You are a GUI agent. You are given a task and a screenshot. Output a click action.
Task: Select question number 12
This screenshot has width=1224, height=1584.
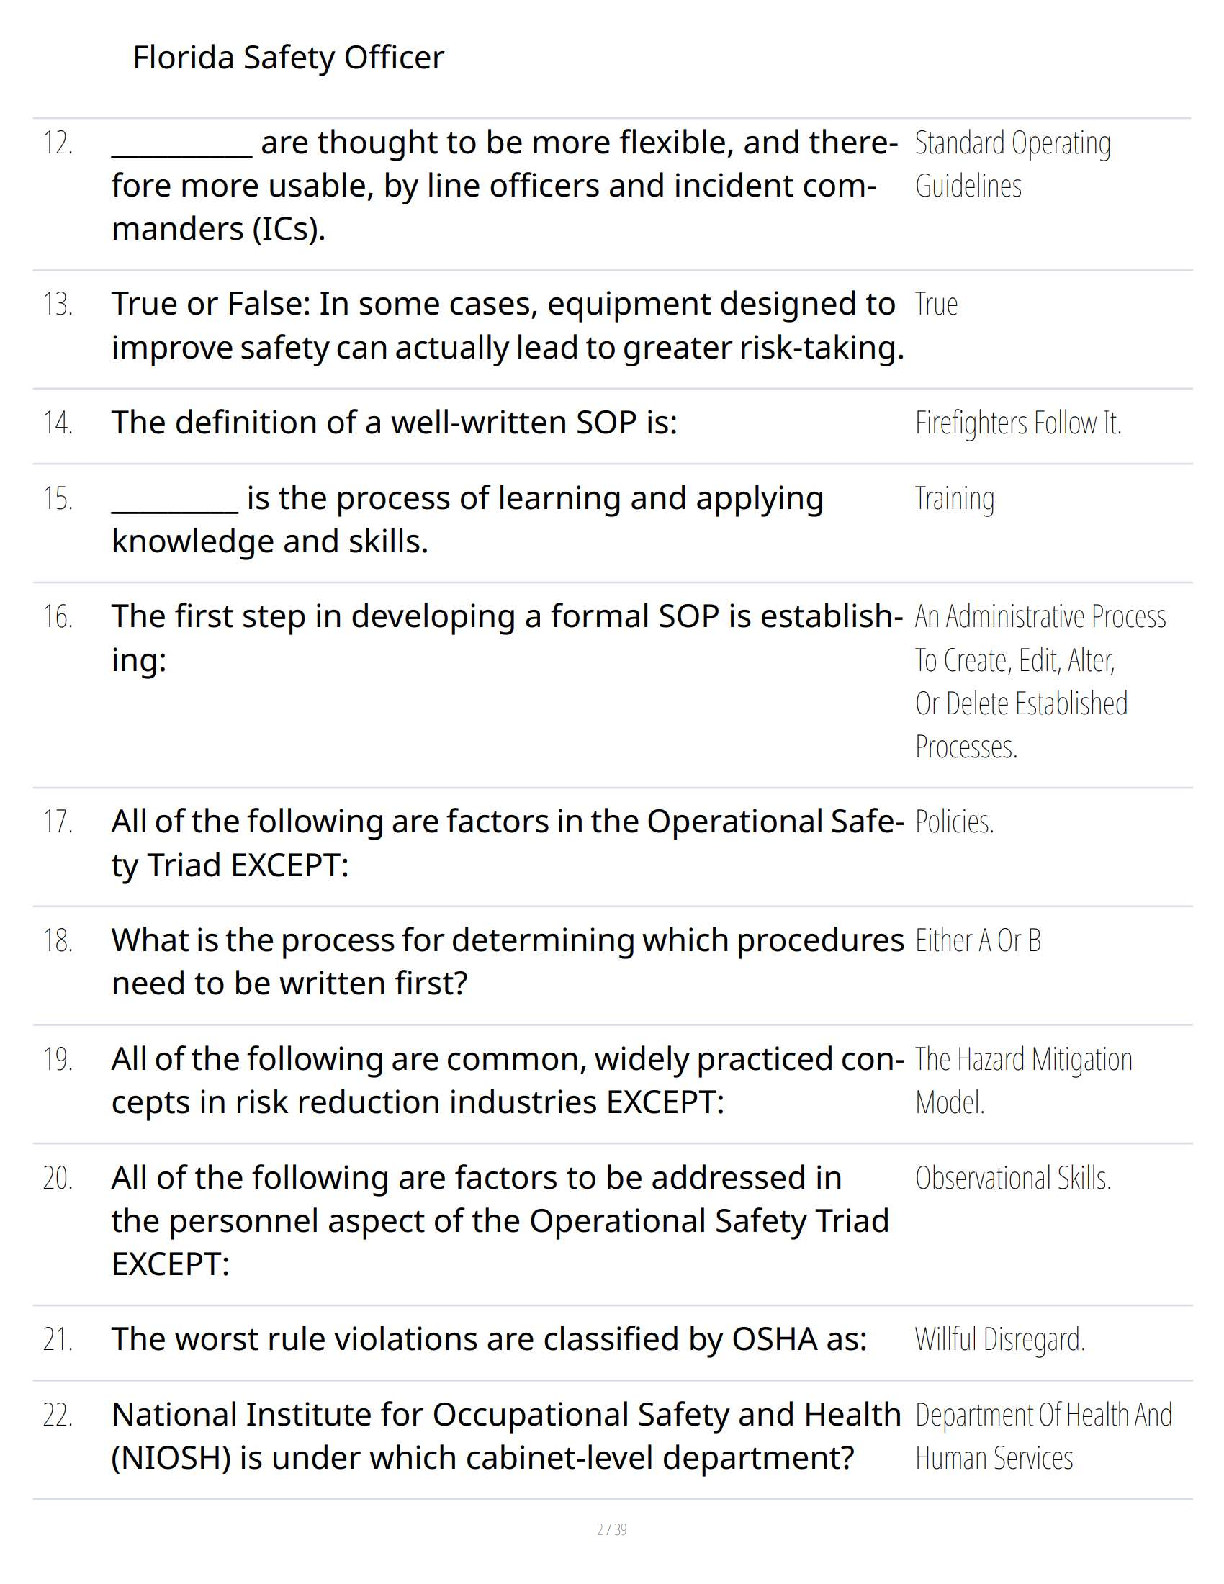[x=58, y=143]
